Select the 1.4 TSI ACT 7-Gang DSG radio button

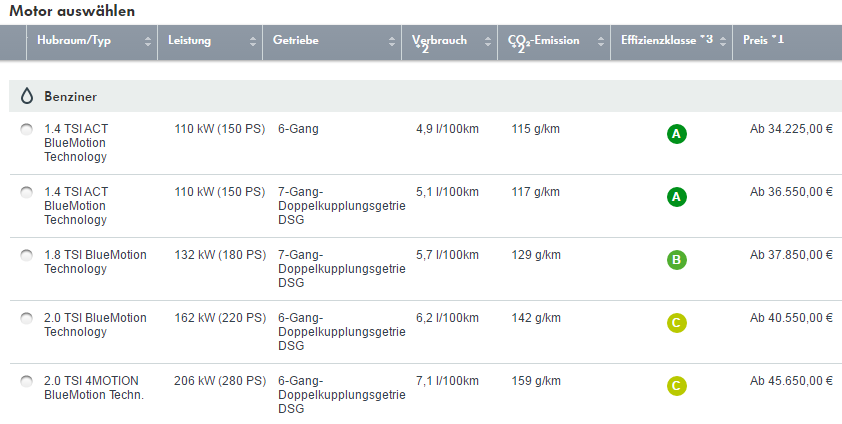(x=26, y=192)
